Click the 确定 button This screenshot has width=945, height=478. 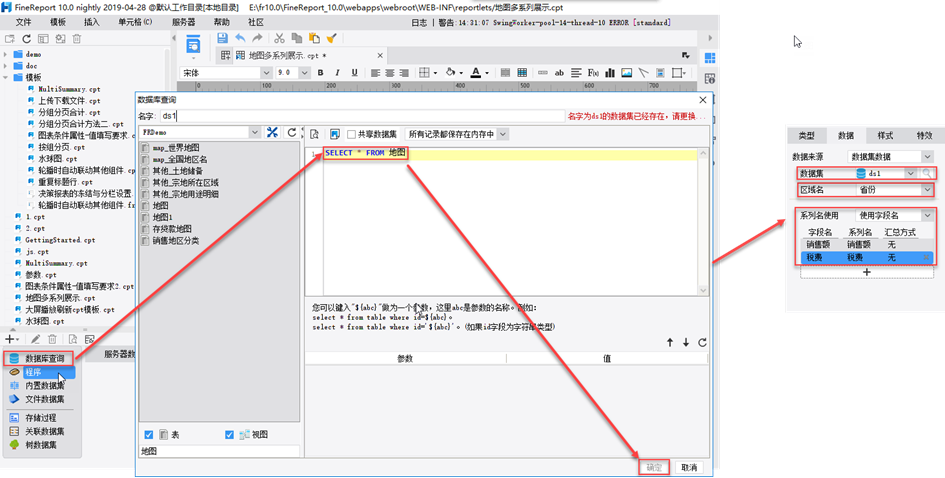click(654, 467)
